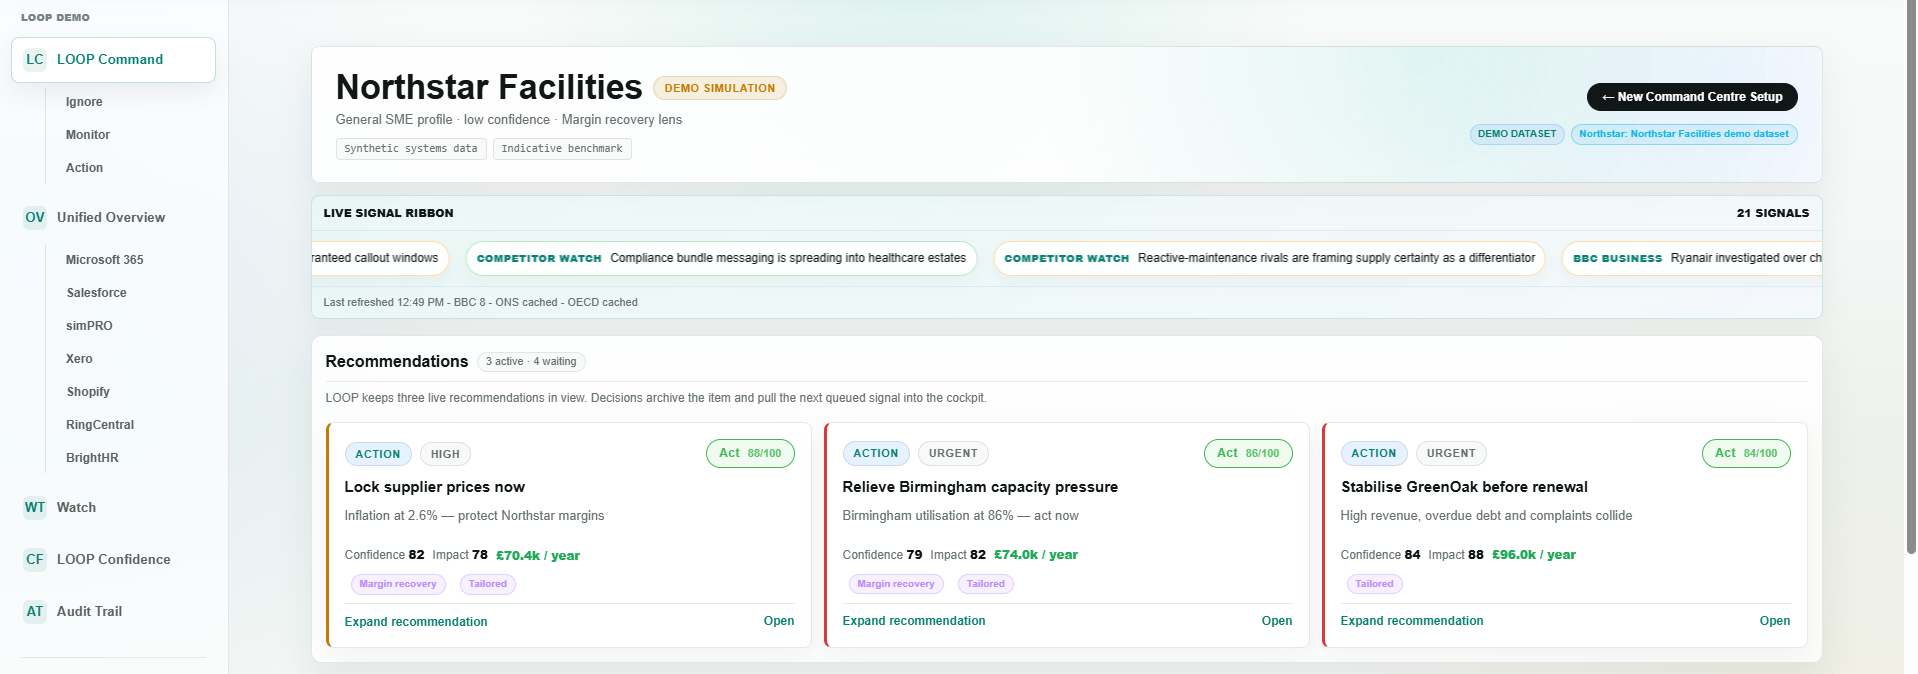Click the DEMO SIMULATION badge
1918x674 pixels.
click(x=720, y=88)
